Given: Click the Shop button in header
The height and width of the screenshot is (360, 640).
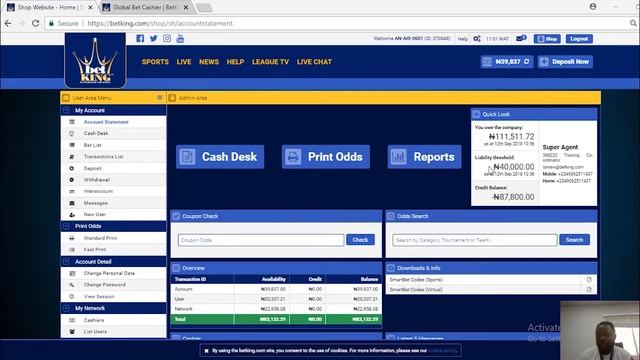Looking at the screenshot, I should [x=547, y=39].
